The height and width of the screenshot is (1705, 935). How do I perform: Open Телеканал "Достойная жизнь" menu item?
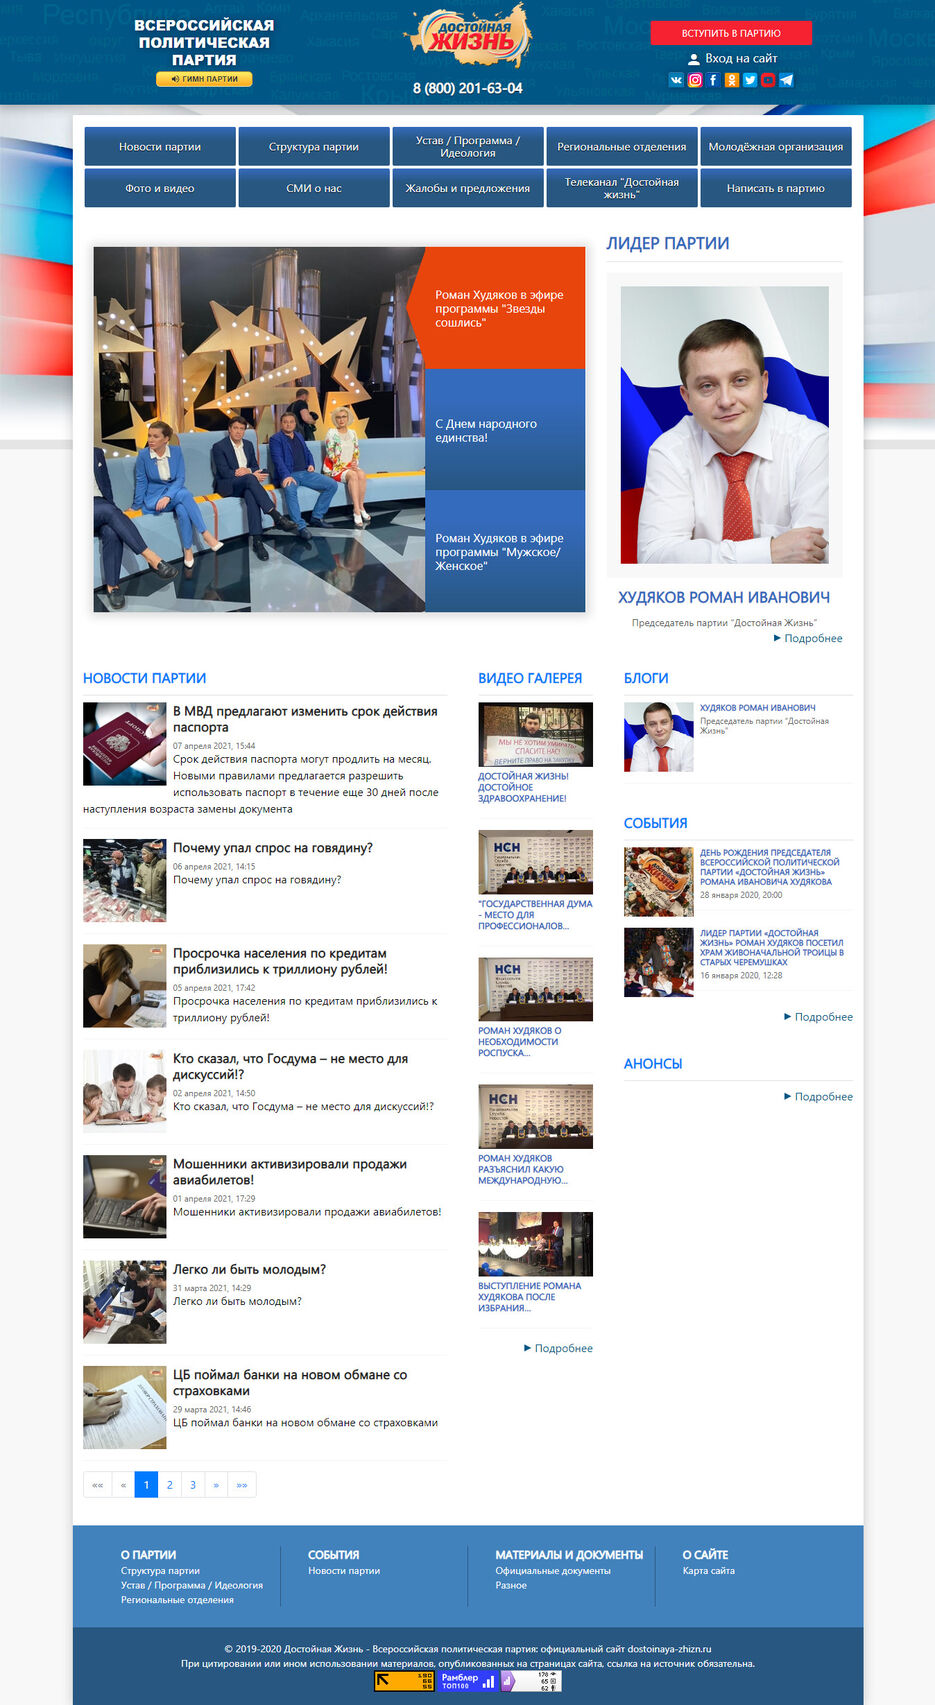pos(622,188)
